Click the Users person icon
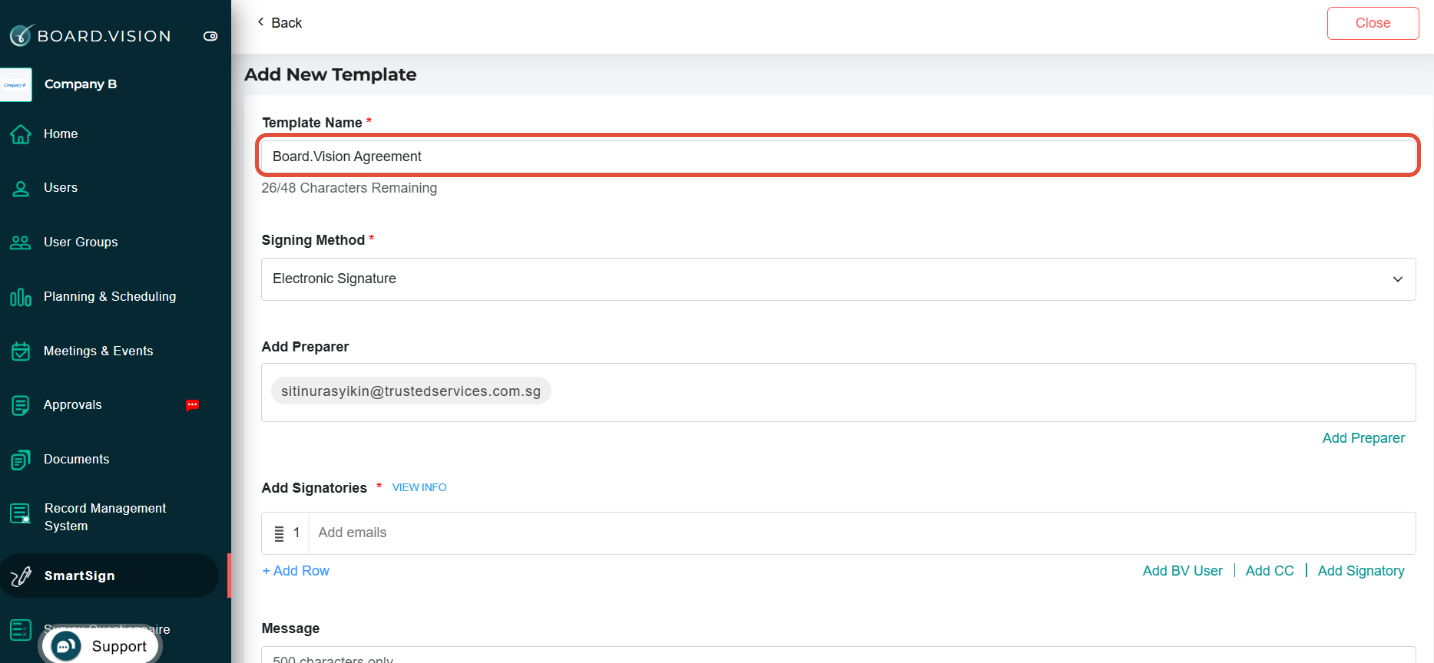The height and width of the screenshot is (663, 1434). tap(20, 188)
